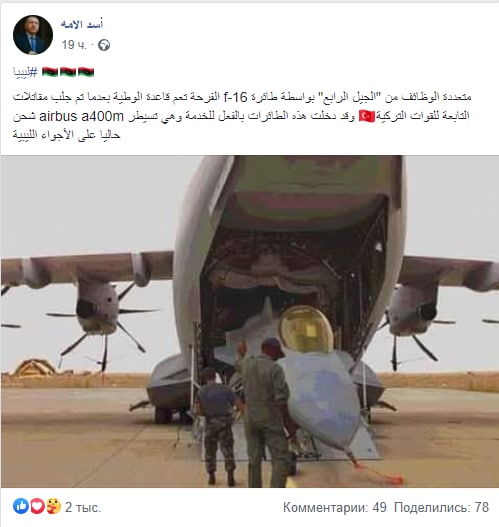This screenshot has width=499, height=527.
Task: Click the Libyan flag emoji farthest from the hashtag
Action: pyautogui.click(x=86, y=72)
